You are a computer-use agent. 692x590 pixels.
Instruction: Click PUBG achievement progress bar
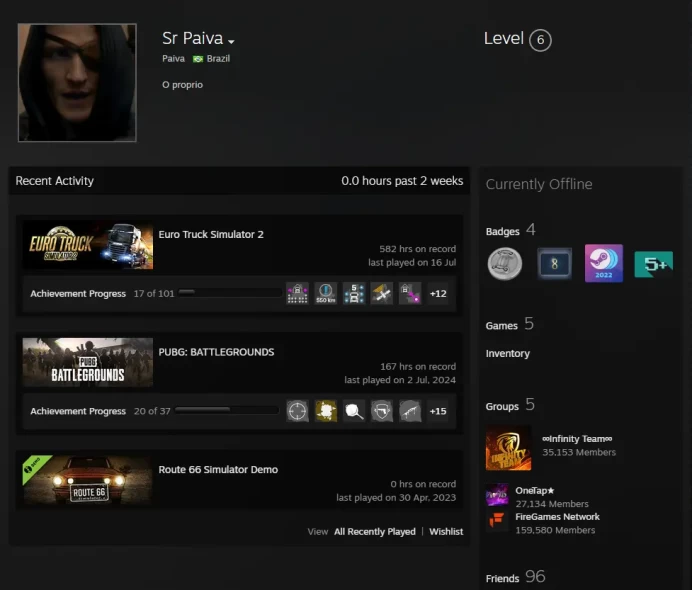[x=227, y=410]
